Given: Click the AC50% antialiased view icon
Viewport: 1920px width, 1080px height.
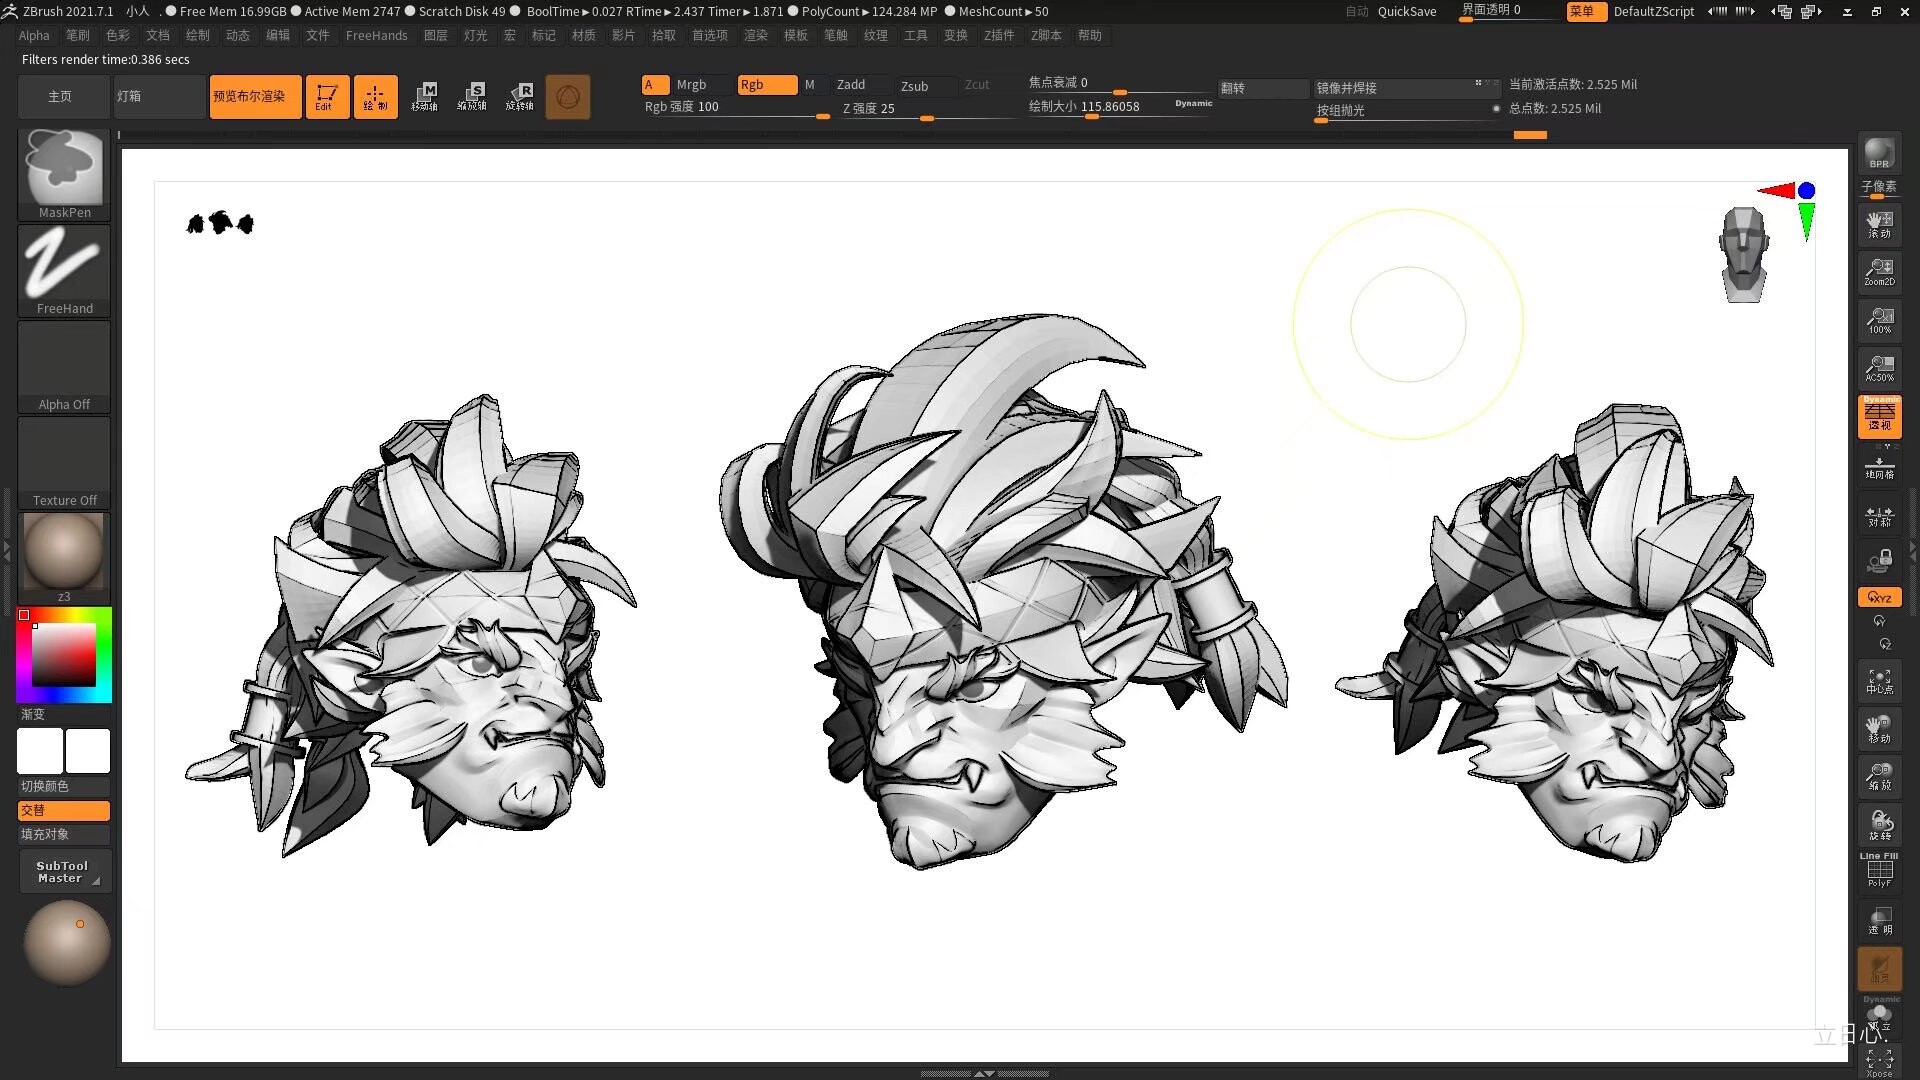Looking at the screenshot, I should pos(1879,368).
